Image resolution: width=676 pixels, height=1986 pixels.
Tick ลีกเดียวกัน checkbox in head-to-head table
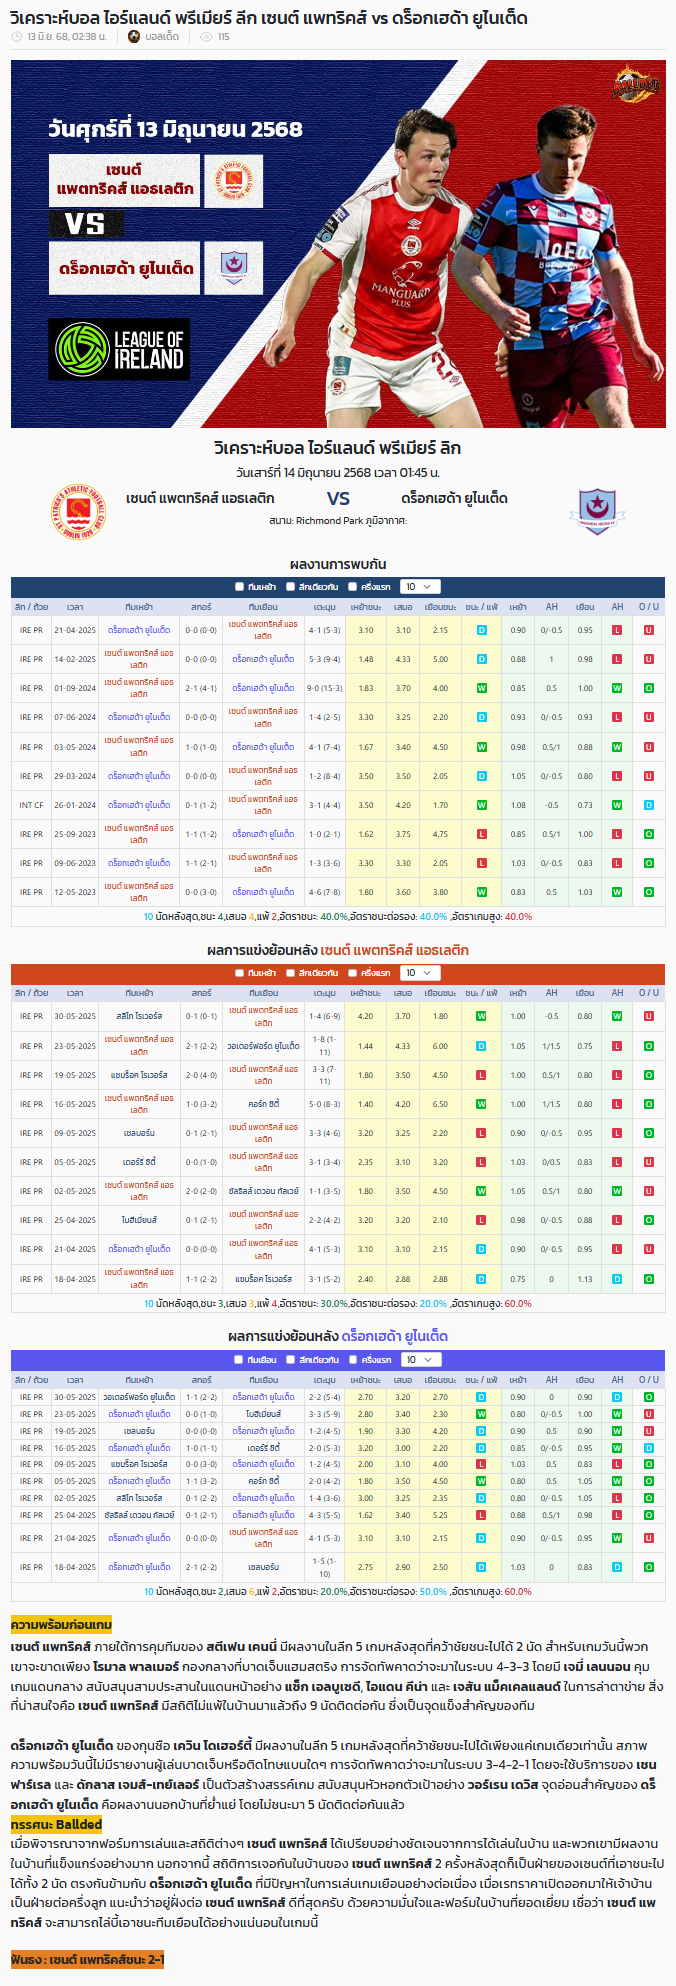click(290, 587)
